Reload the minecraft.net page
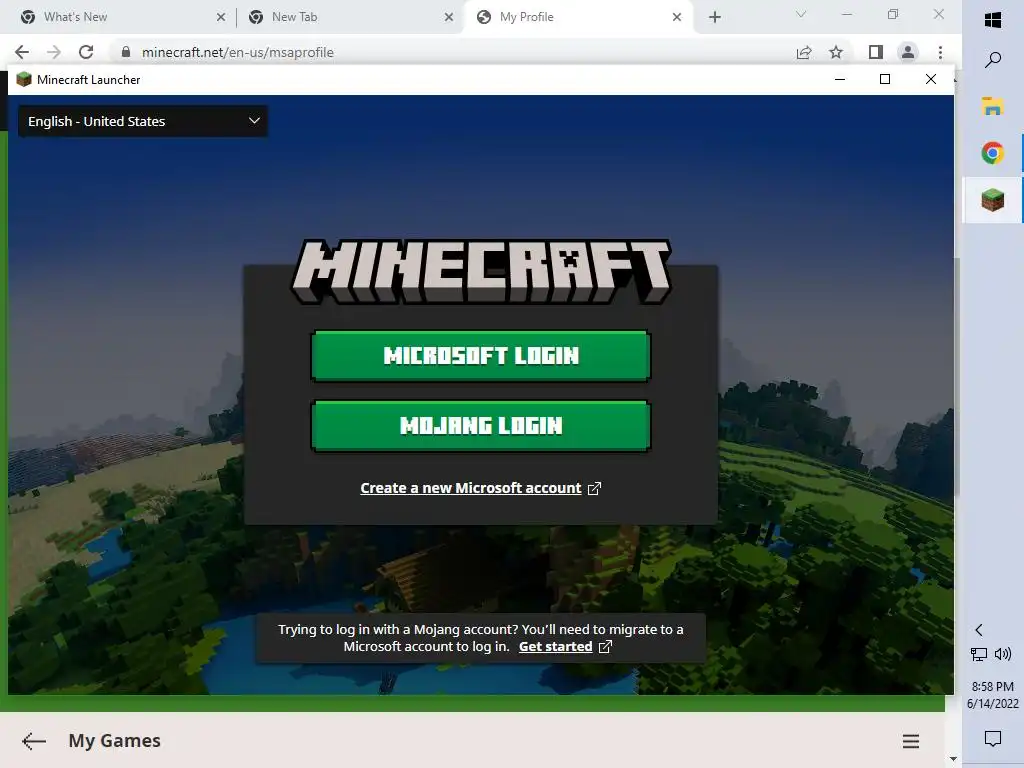Image resolution: width=1024 pixels, height=768 pixels. click(86, 52)
